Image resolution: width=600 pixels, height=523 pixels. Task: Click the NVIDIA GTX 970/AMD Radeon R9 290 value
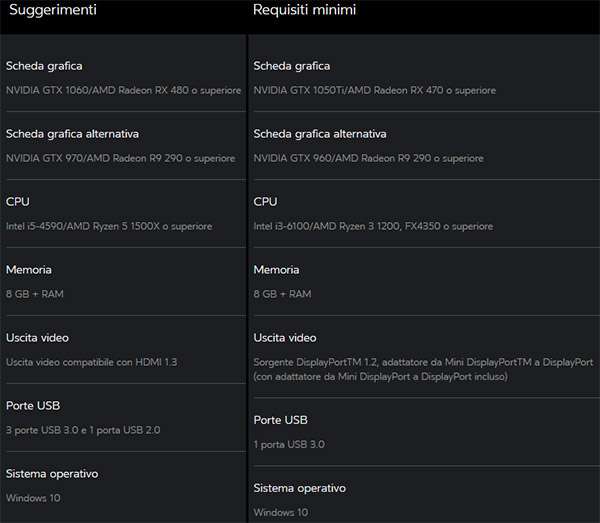120,158
